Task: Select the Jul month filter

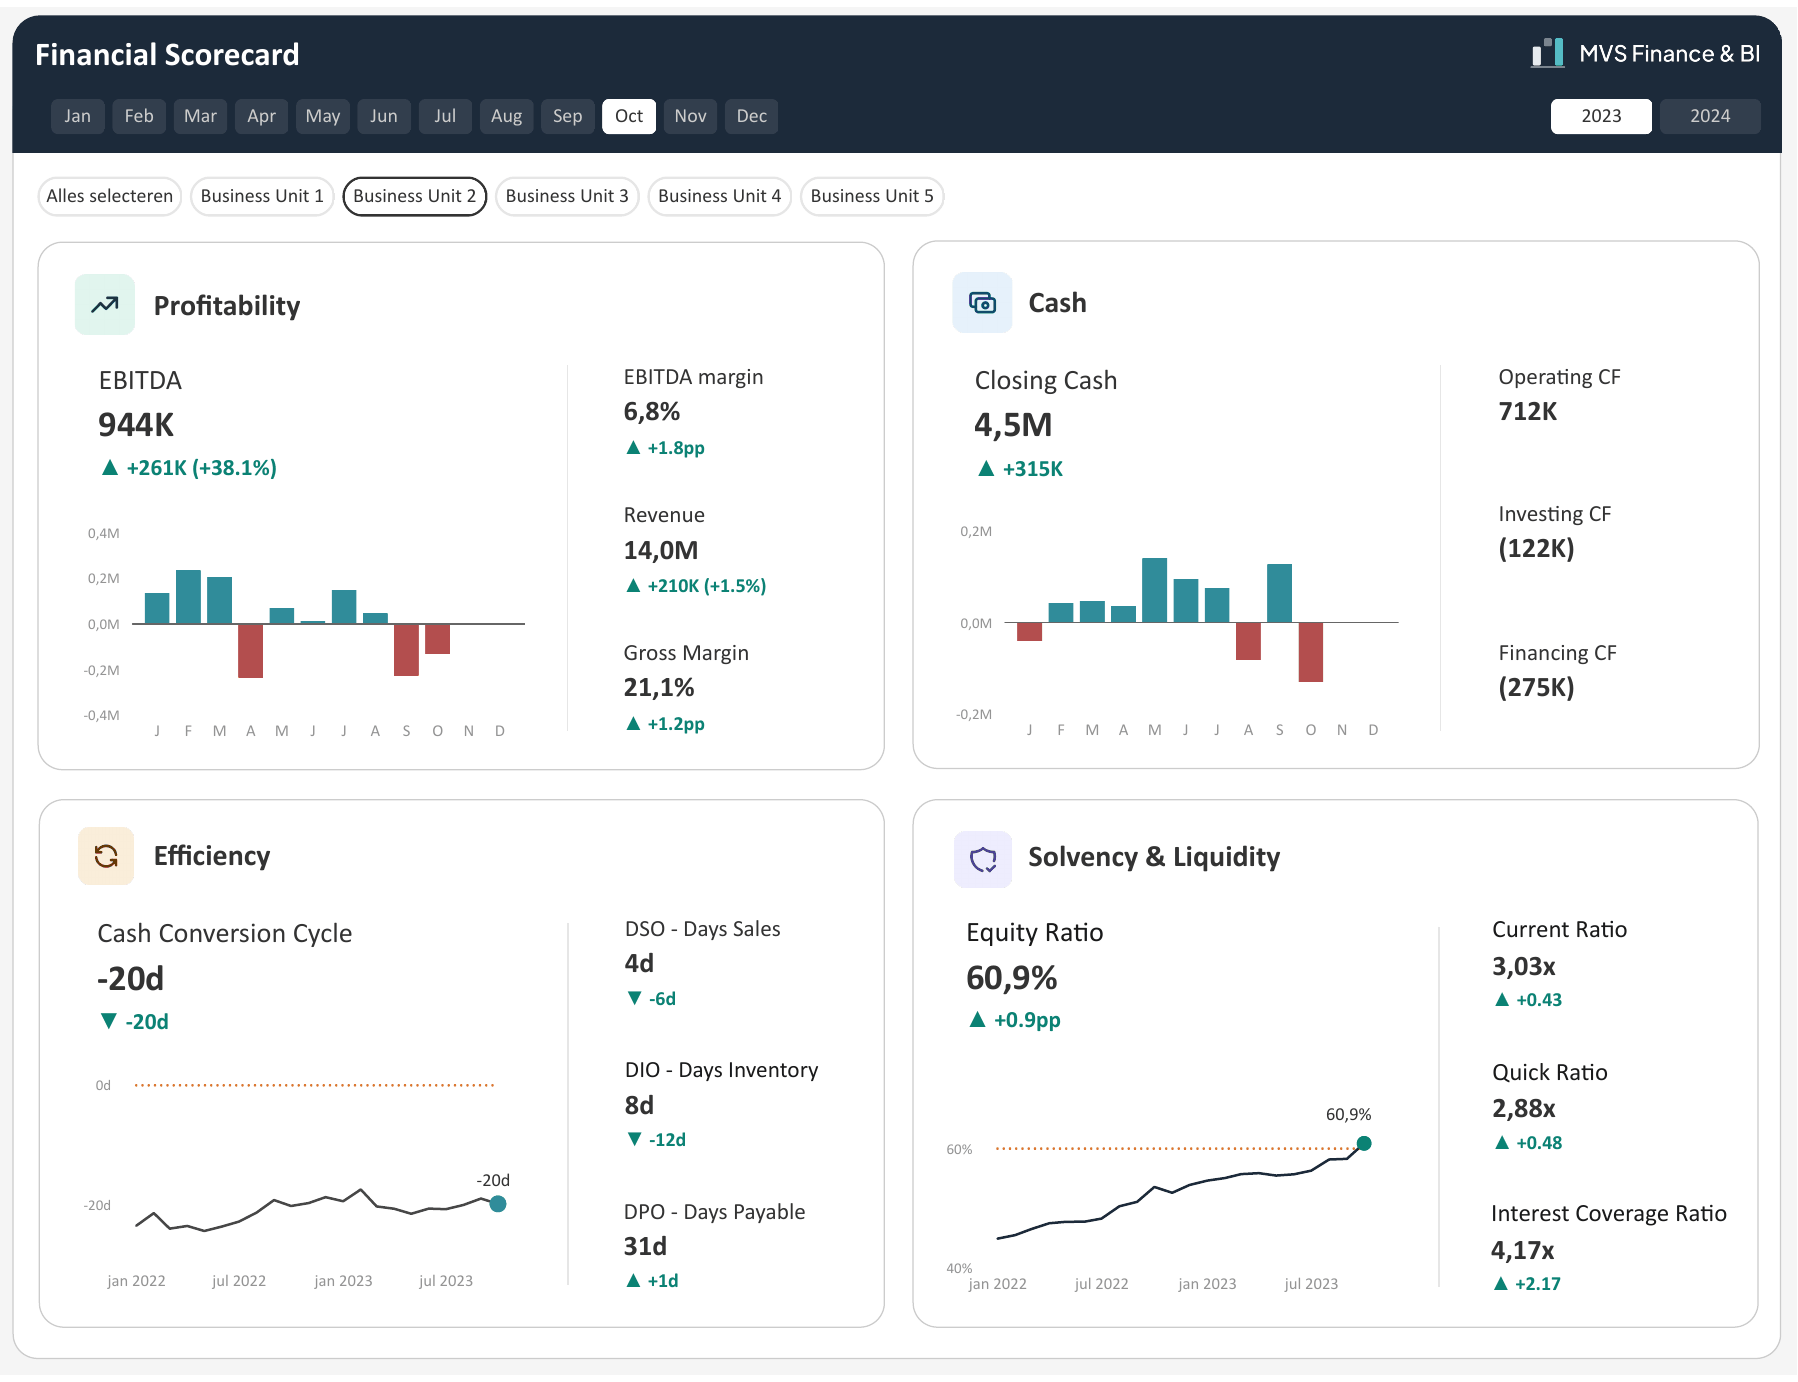Action: pyautogui.click(x=445, y=116)
